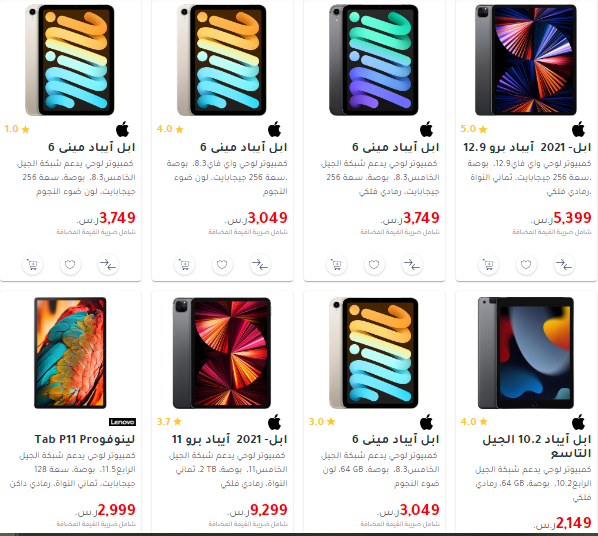Screen dimensions: 598x536
Task: Open the ابل آيباد 10.2 الجيل التاسع title
Action: (537, 446)
